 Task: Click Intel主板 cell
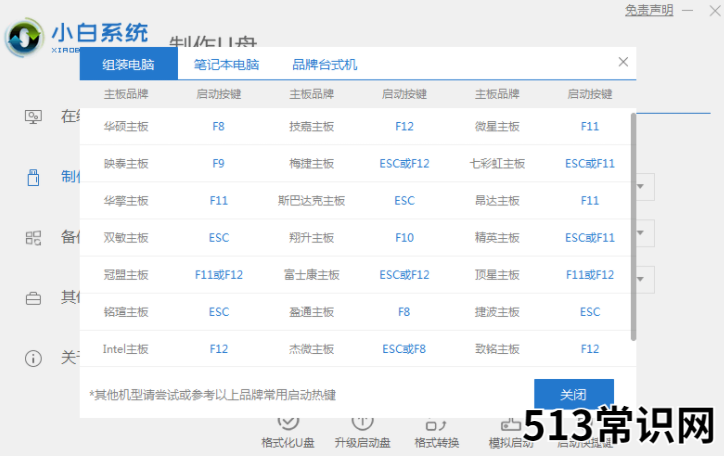[126, 349]
